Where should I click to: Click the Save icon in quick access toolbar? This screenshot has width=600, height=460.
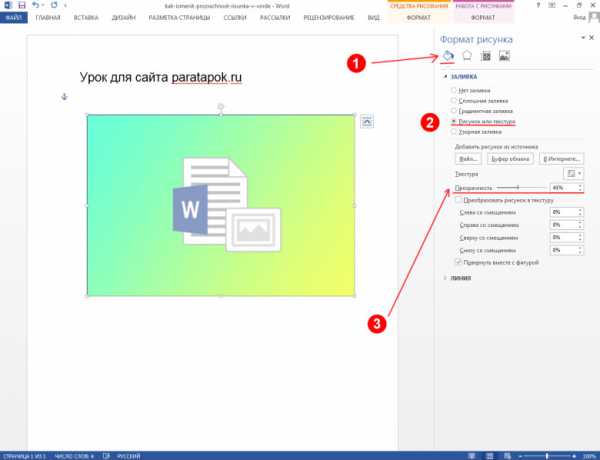(x=22, y=5)
